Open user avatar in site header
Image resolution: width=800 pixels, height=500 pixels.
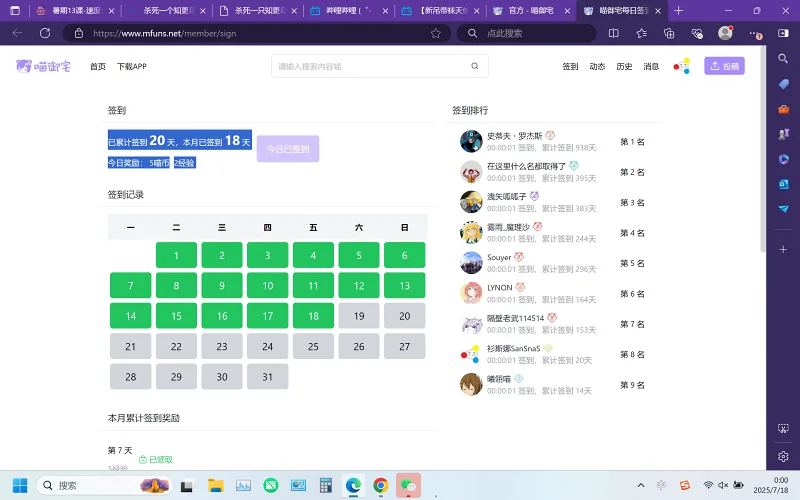click(682, 66)
